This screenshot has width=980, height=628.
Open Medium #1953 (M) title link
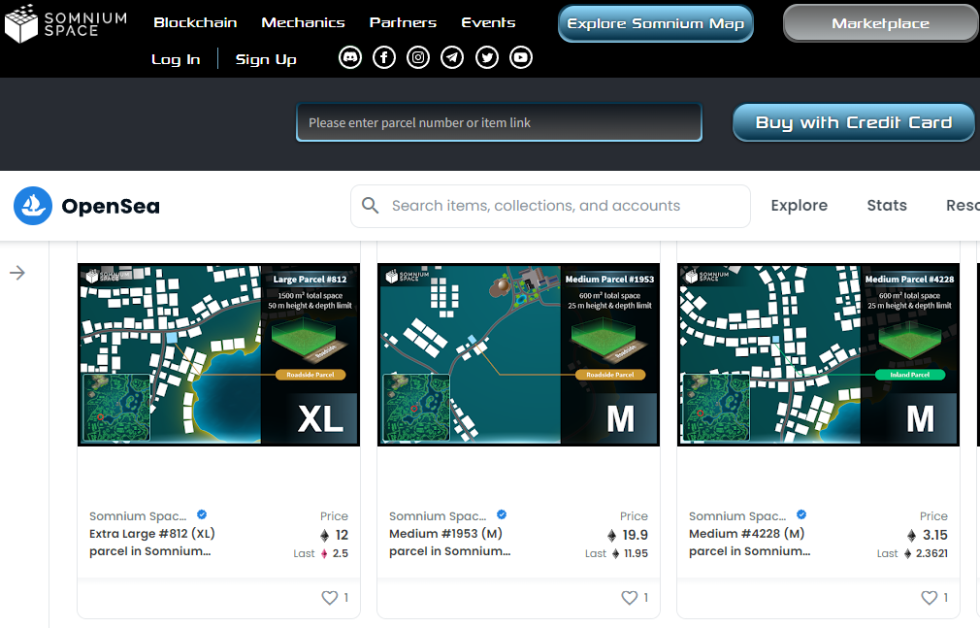click(449, 542)
